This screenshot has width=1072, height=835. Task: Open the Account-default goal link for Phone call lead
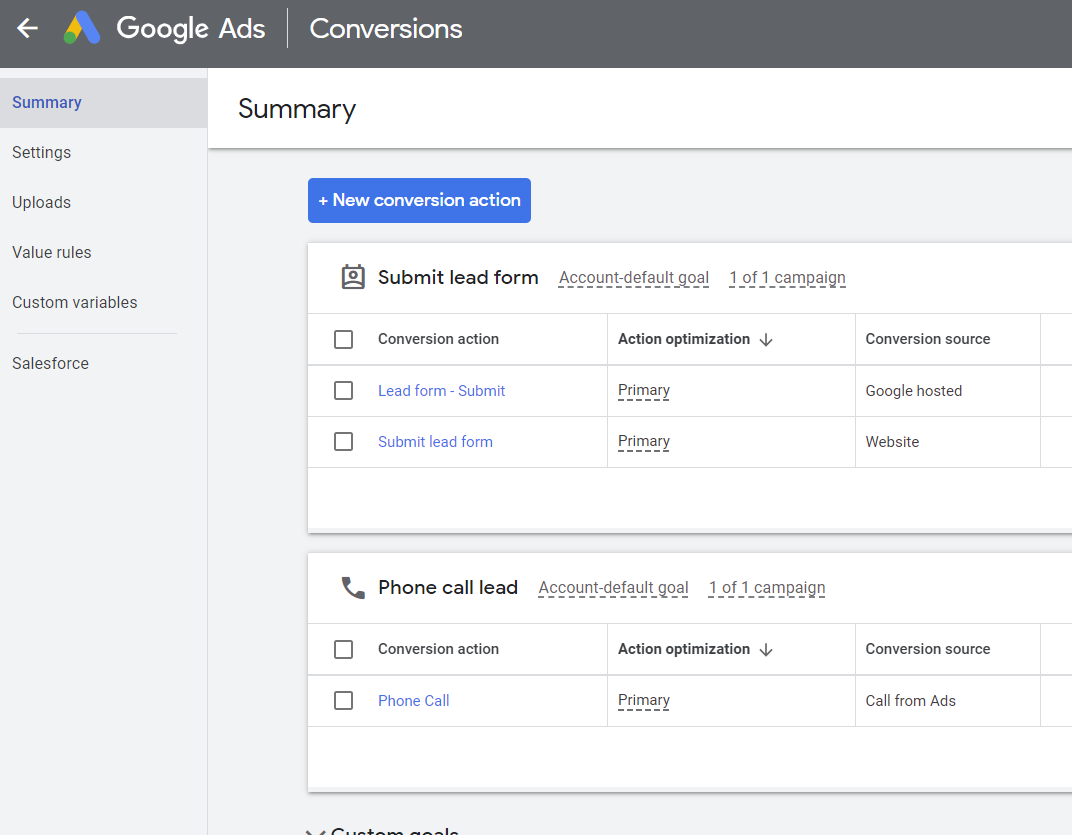click(x=613, y=587)
